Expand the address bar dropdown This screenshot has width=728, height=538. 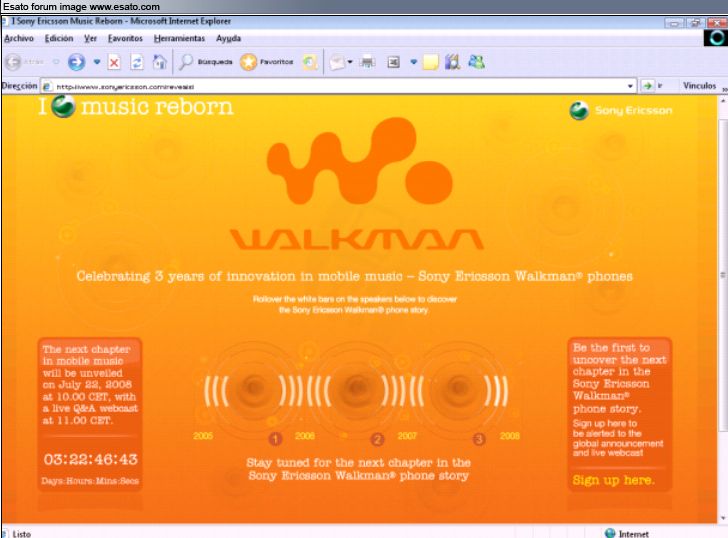(x=630, y=86)
